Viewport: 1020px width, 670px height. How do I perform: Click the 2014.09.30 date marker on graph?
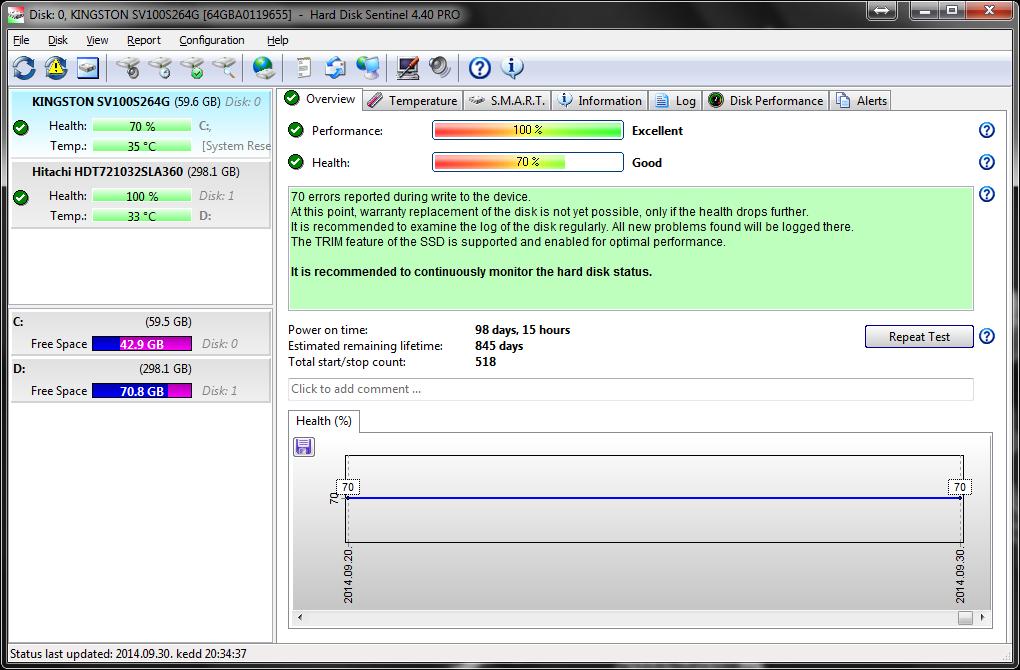coord(960,576)
